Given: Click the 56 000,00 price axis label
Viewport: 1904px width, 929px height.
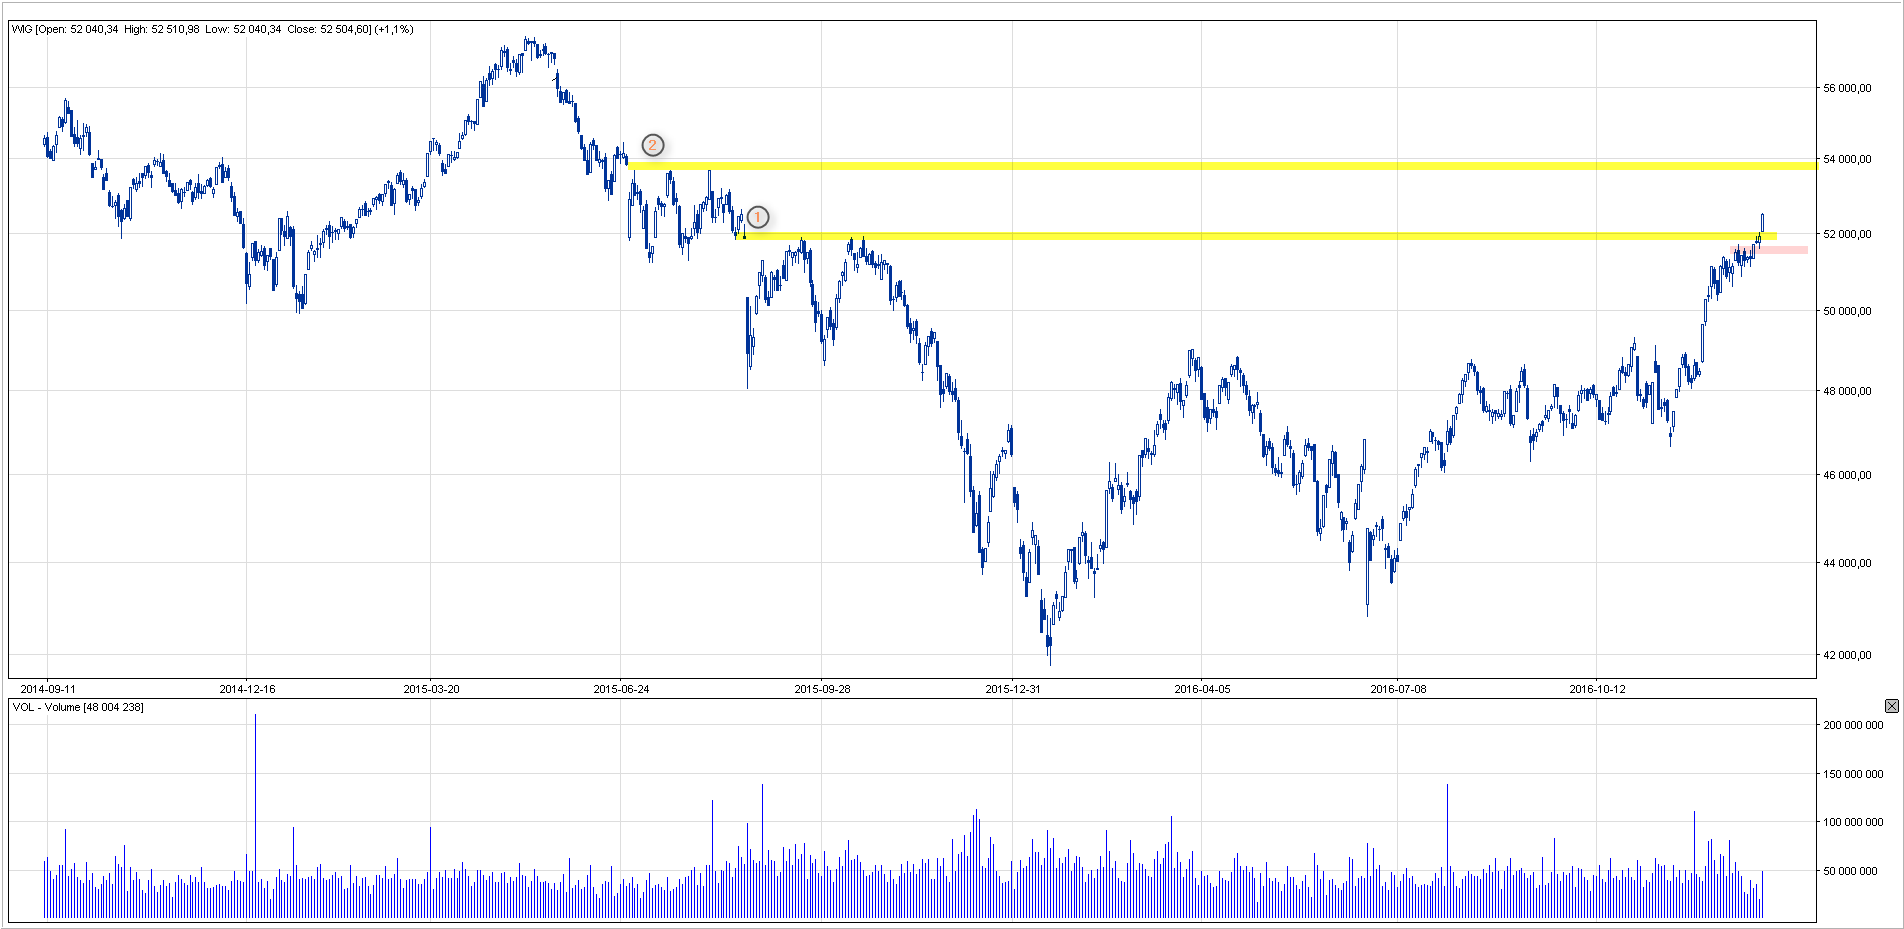Looking at the screenshot, I should (1847, 88).
